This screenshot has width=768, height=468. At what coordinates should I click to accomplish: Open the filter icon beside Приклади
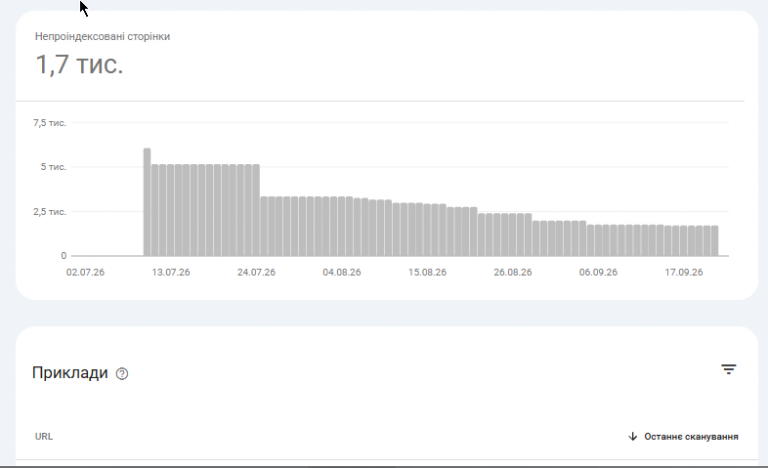(728, 369)
